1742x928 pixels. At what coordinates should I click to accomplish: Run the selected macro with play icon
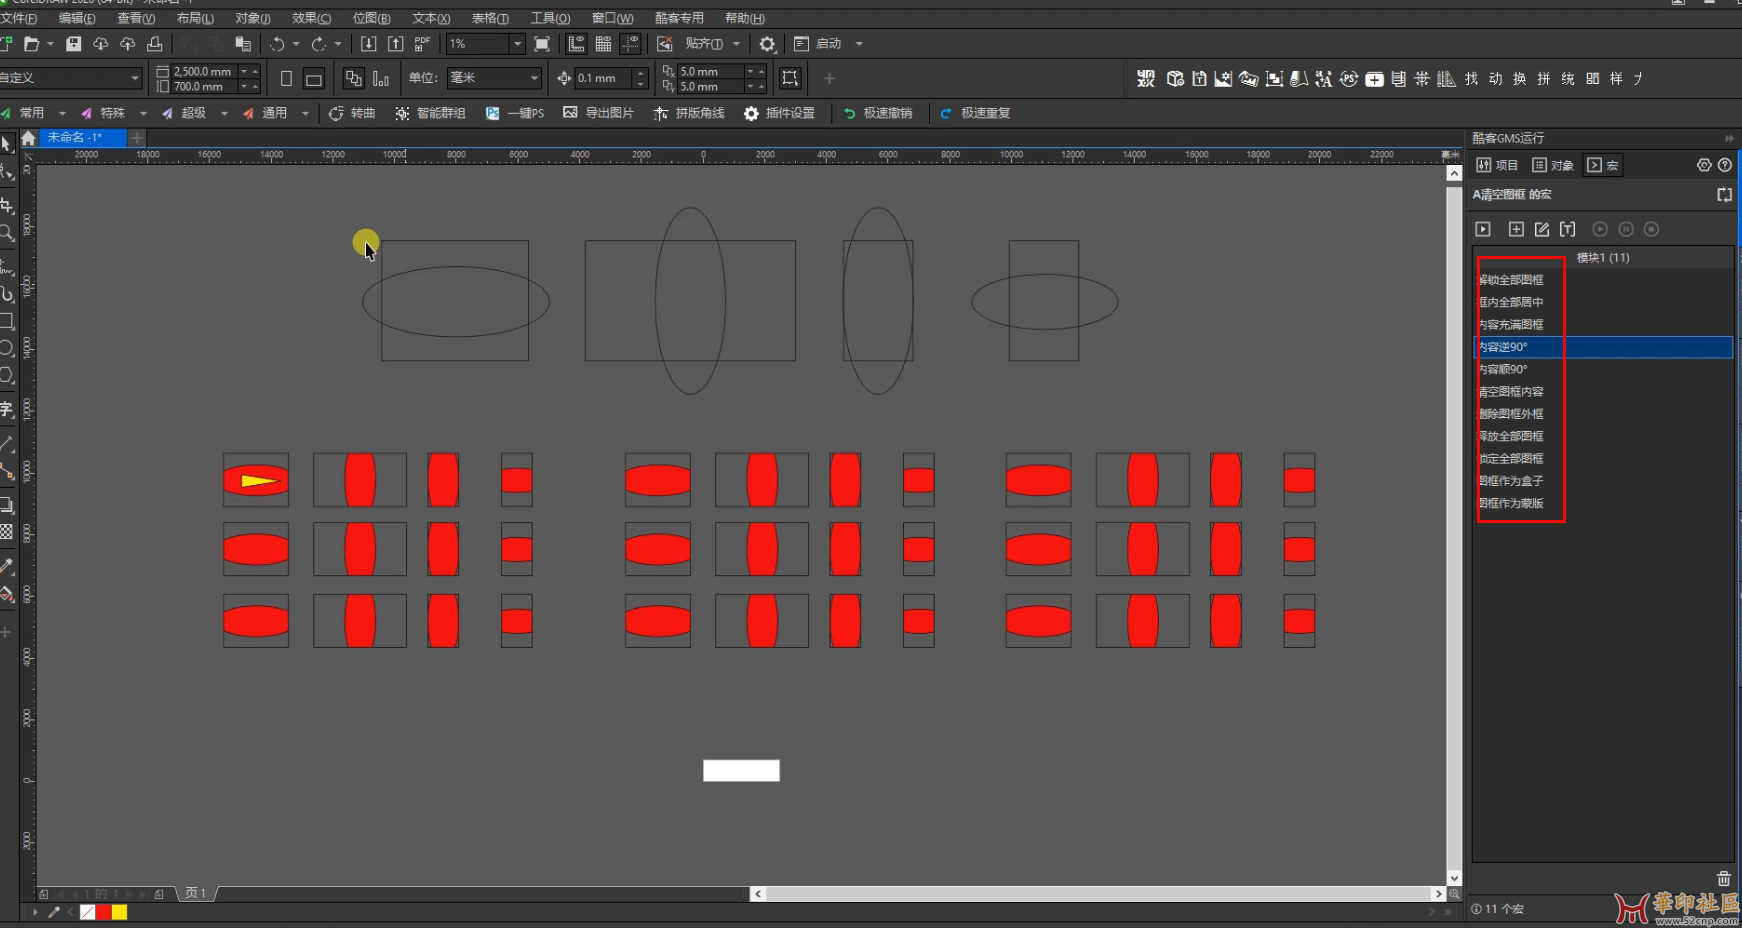pyautogui.click(x=1483, y=229)
